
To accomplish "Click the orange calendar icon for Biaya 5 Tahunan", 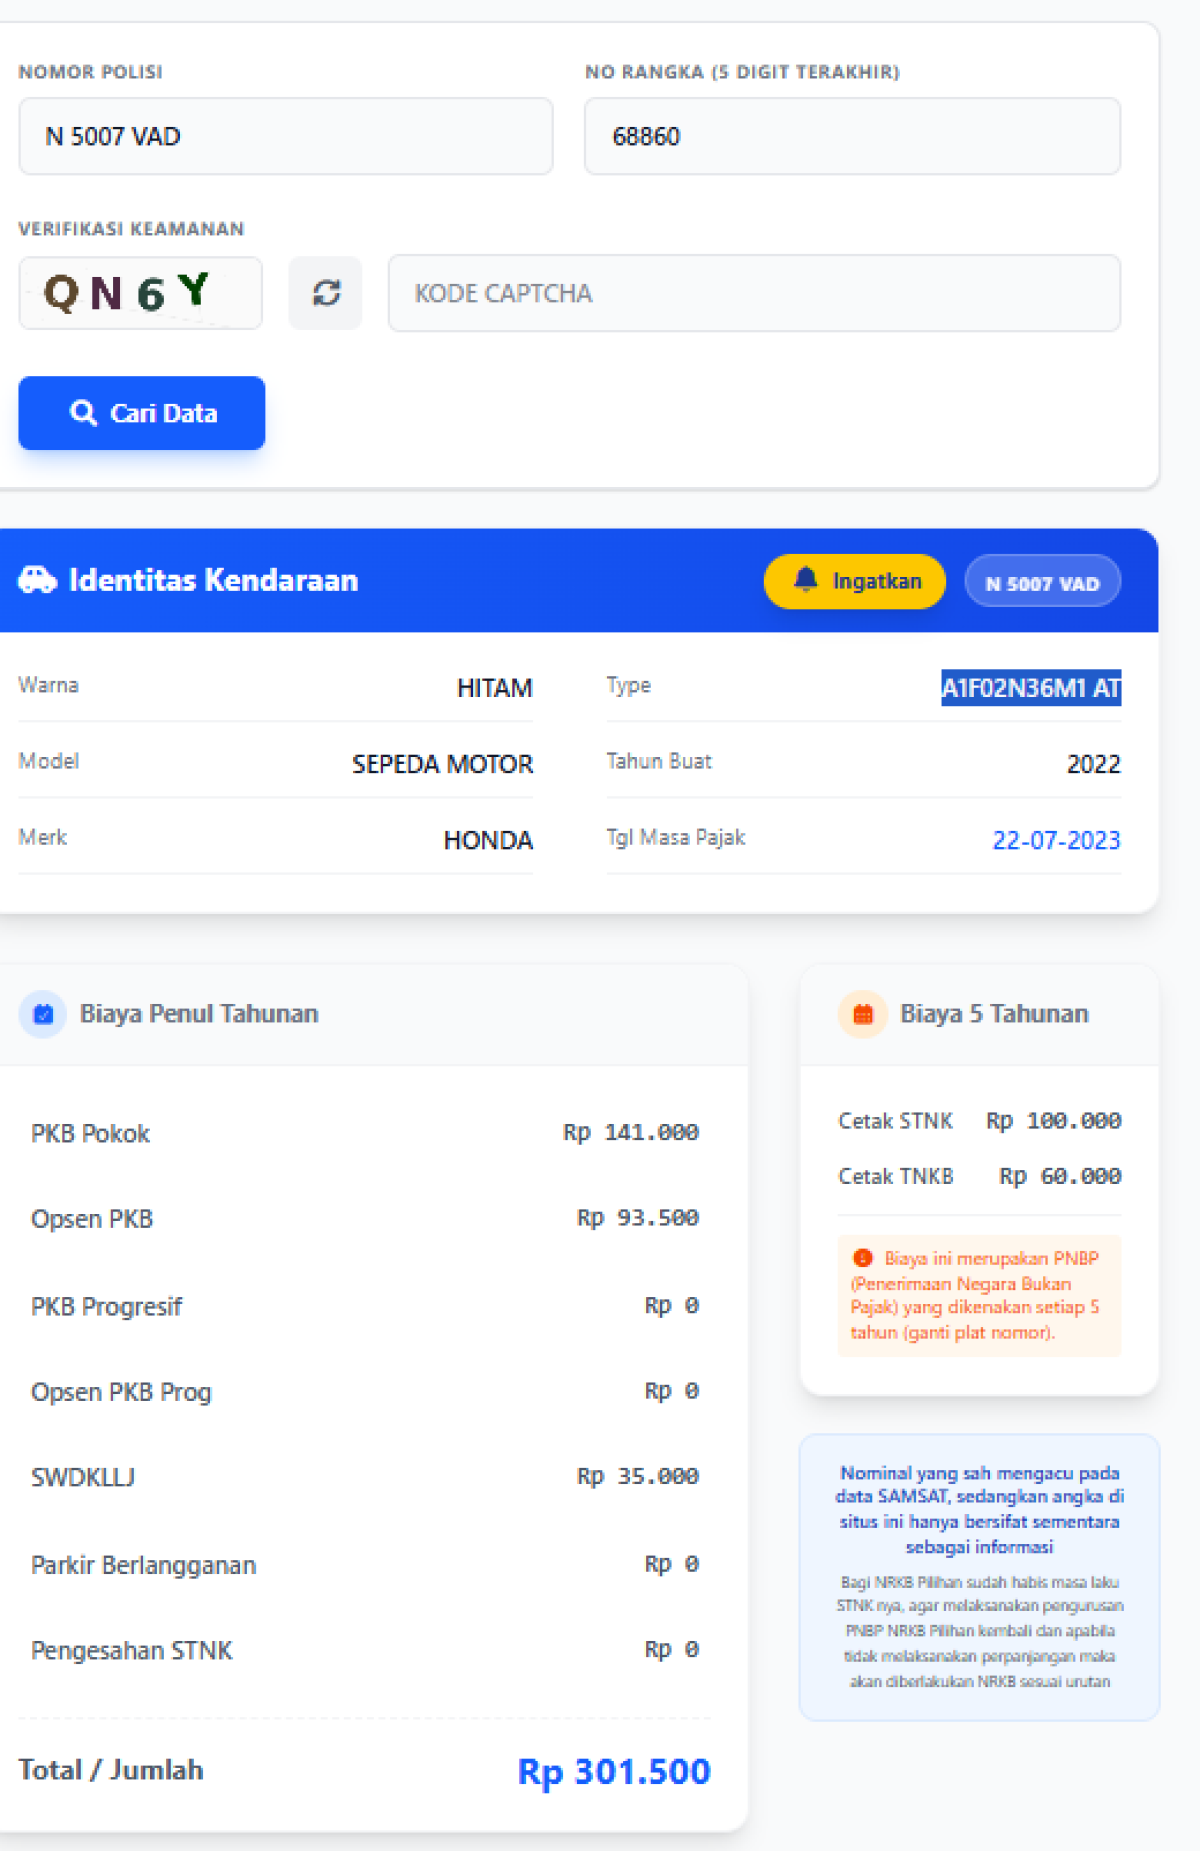I will tap(862, 1014).
